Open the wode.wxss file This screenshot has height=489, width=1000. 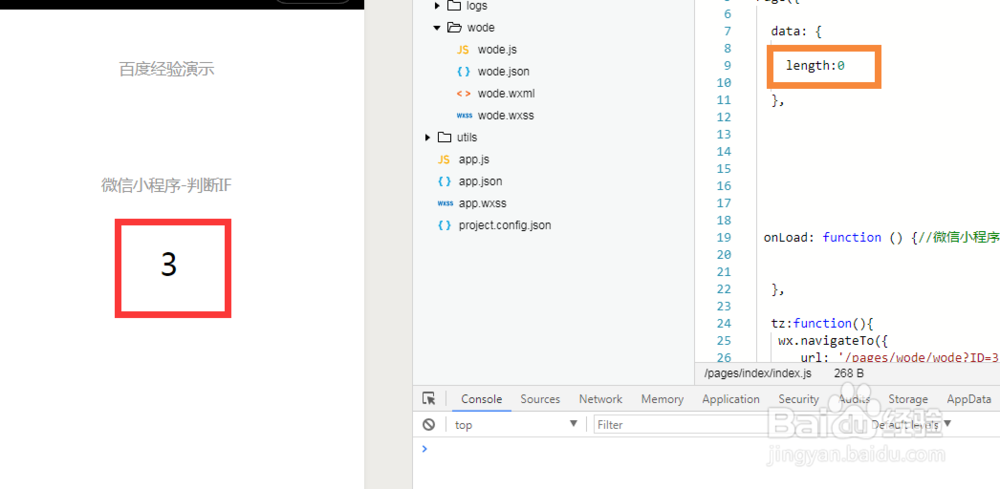coord(506,116)
